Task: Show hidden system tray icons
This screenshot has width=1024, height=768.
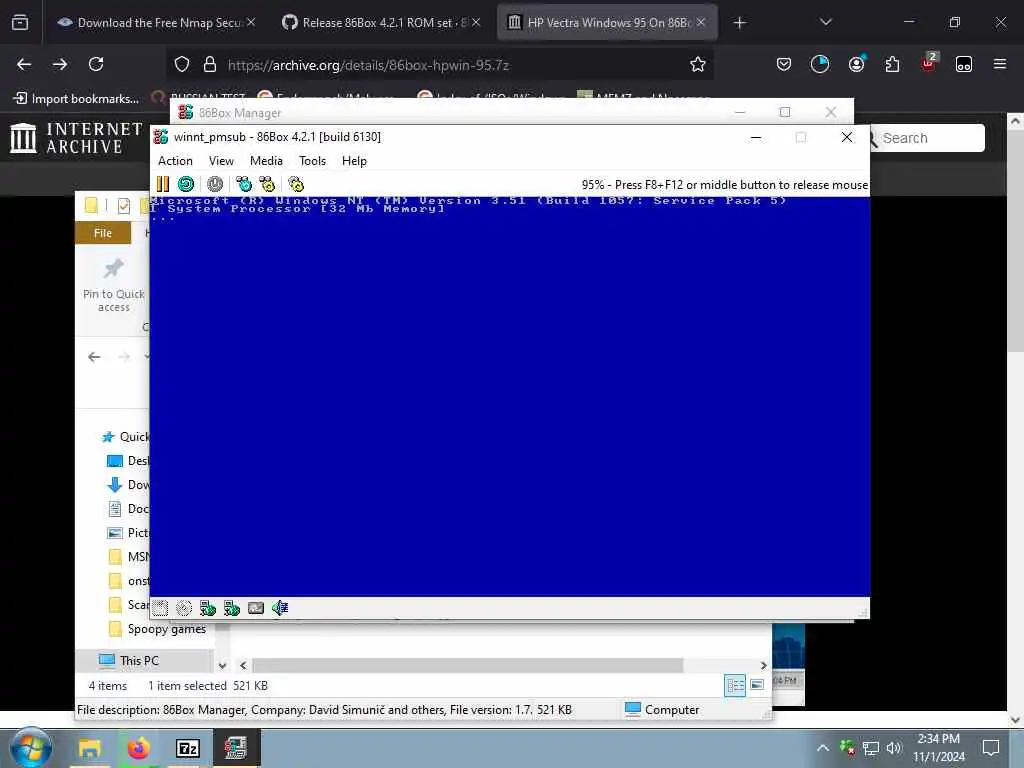Action: (x=823, y=748)
